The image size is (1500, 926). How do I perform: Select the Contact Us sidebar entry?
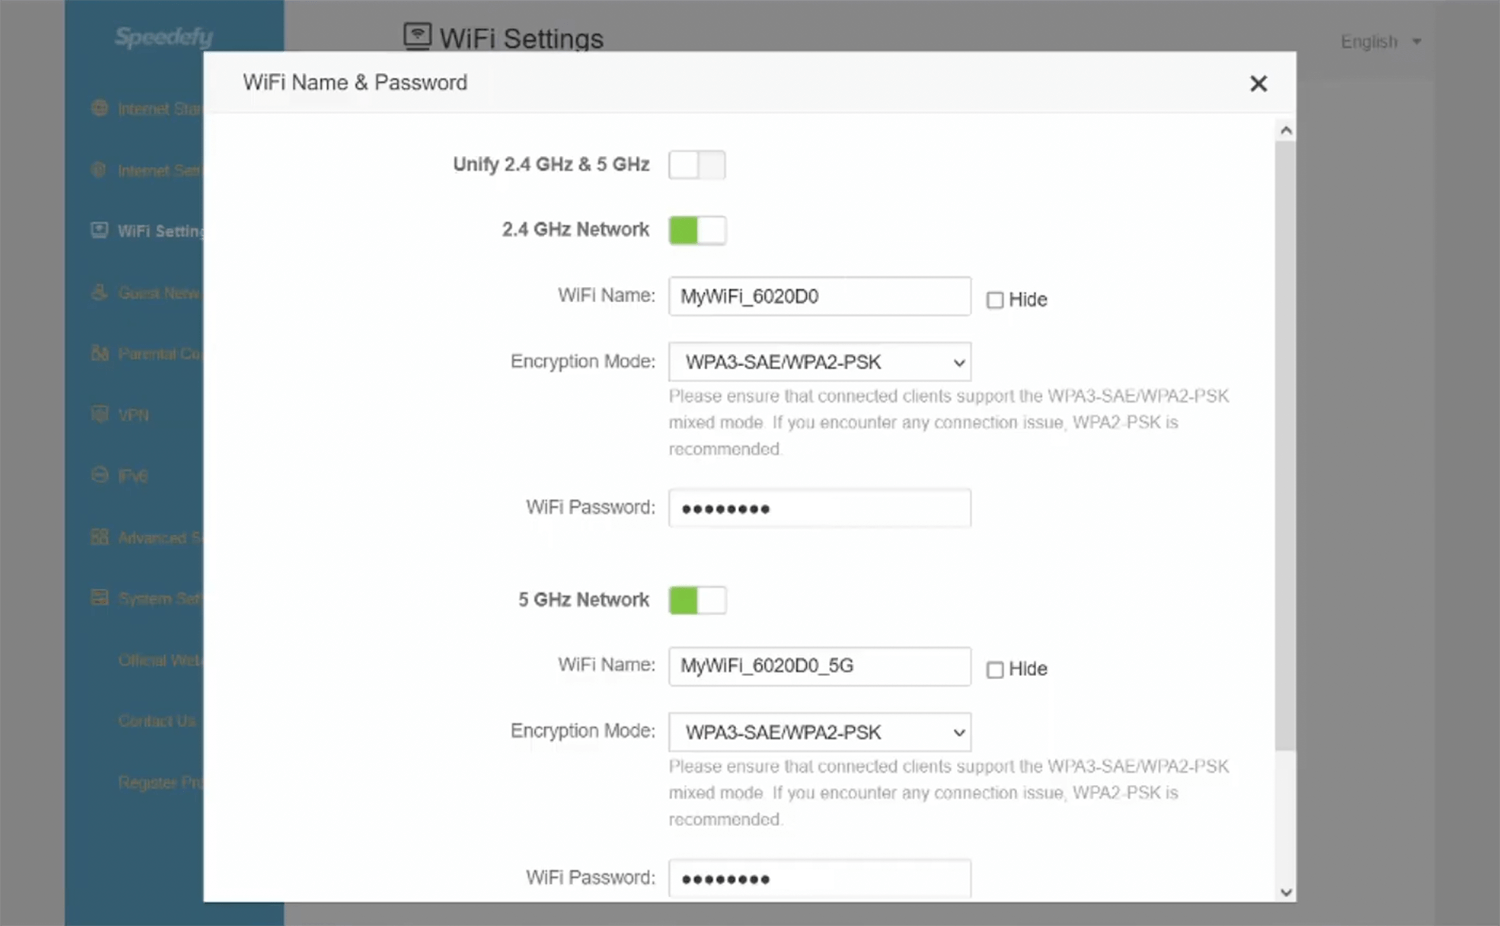point(157,721)
